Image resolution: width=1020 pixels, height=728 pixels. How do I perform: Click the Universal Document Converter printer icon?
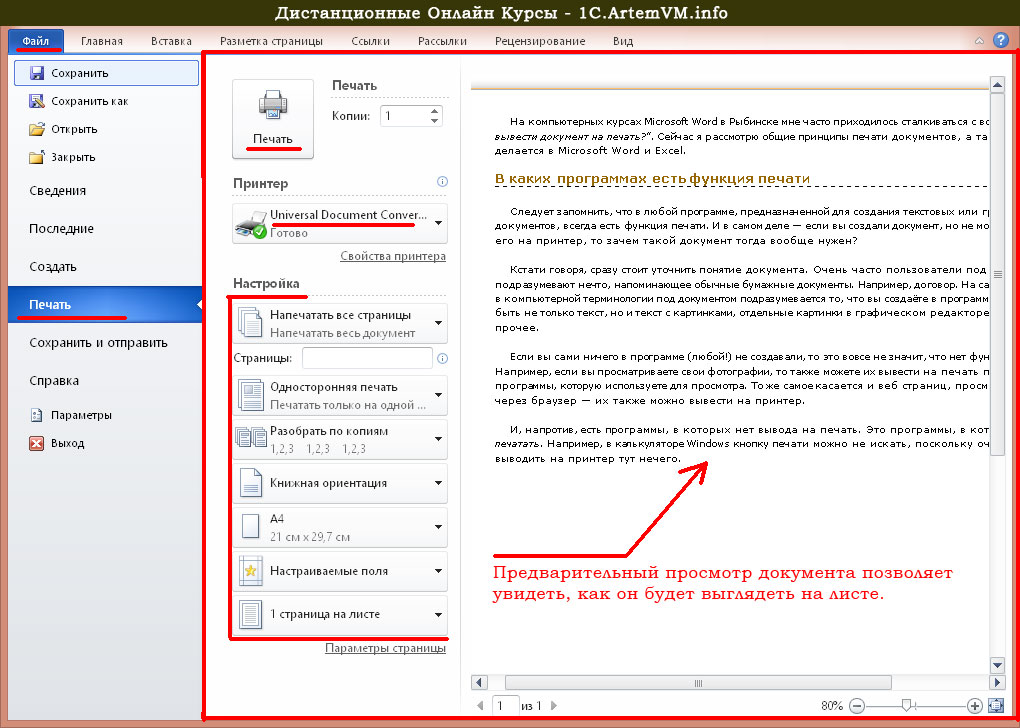pos(250,223)
